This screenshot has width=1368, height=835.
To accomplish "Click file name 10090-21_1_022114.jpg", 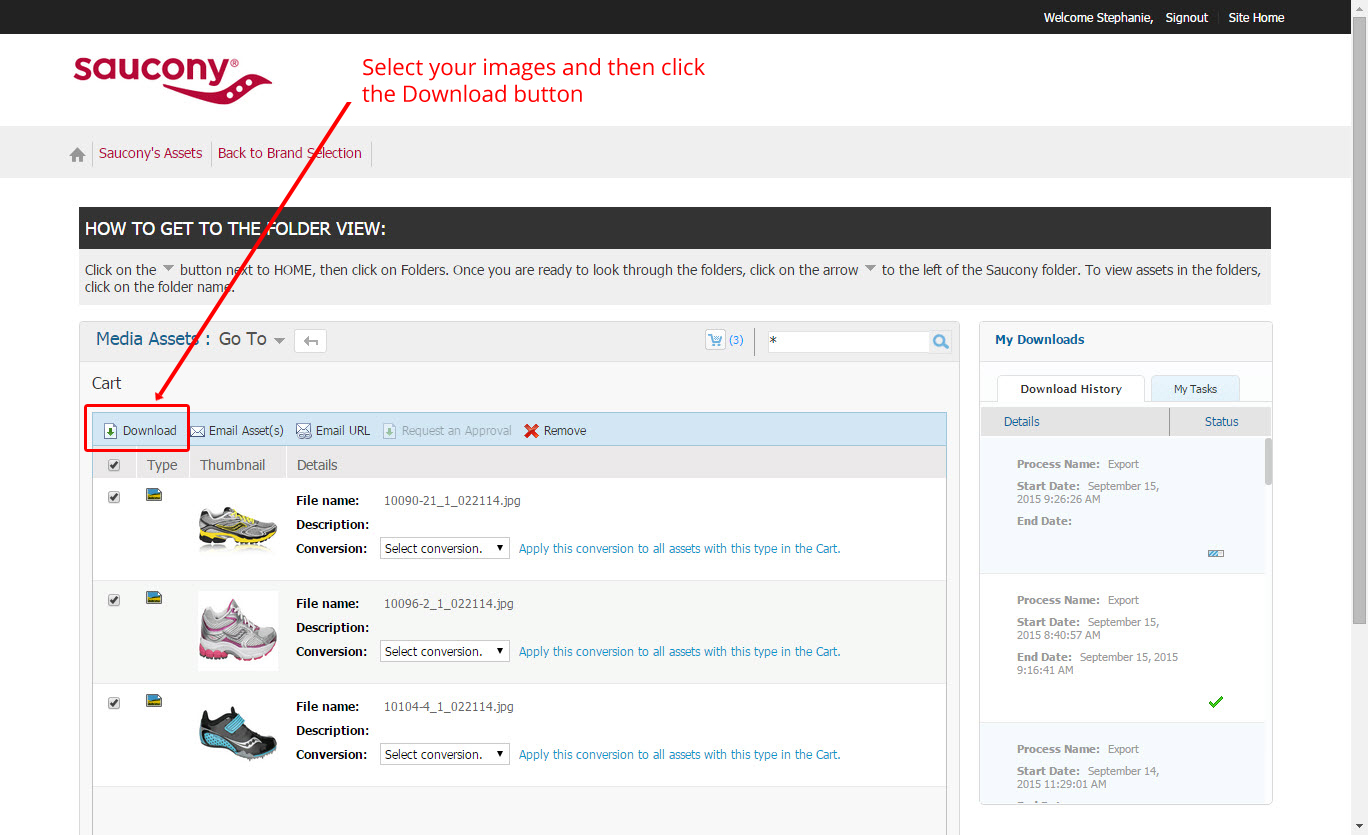I will pos(452,500).
